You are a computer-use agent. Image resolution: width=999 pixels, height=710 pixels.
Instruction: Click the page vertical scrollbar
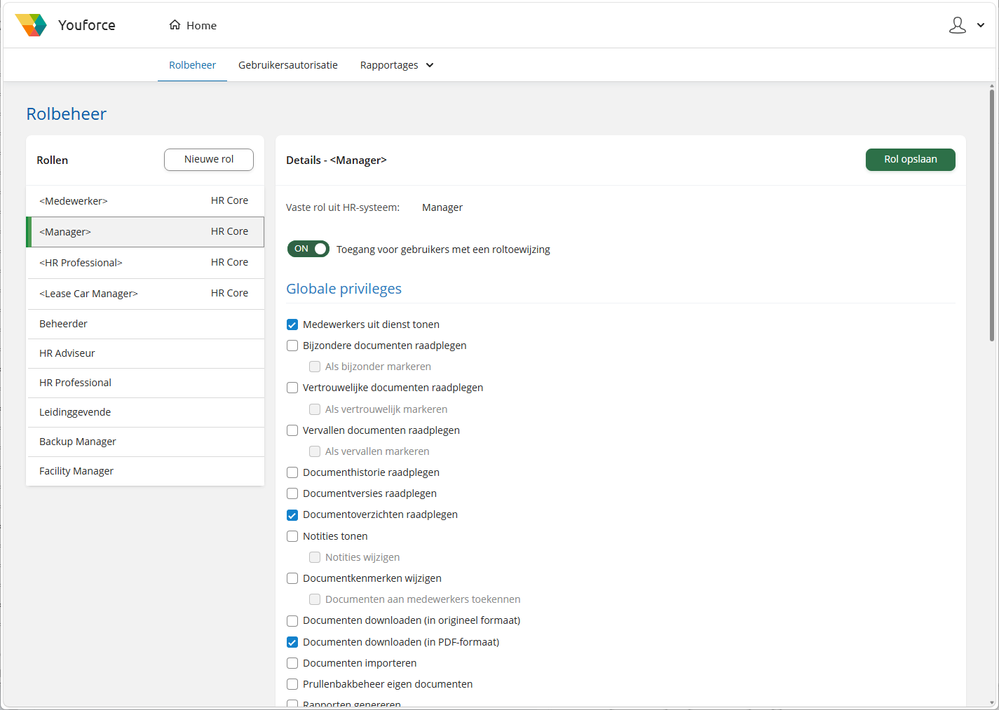pos(992,215)
